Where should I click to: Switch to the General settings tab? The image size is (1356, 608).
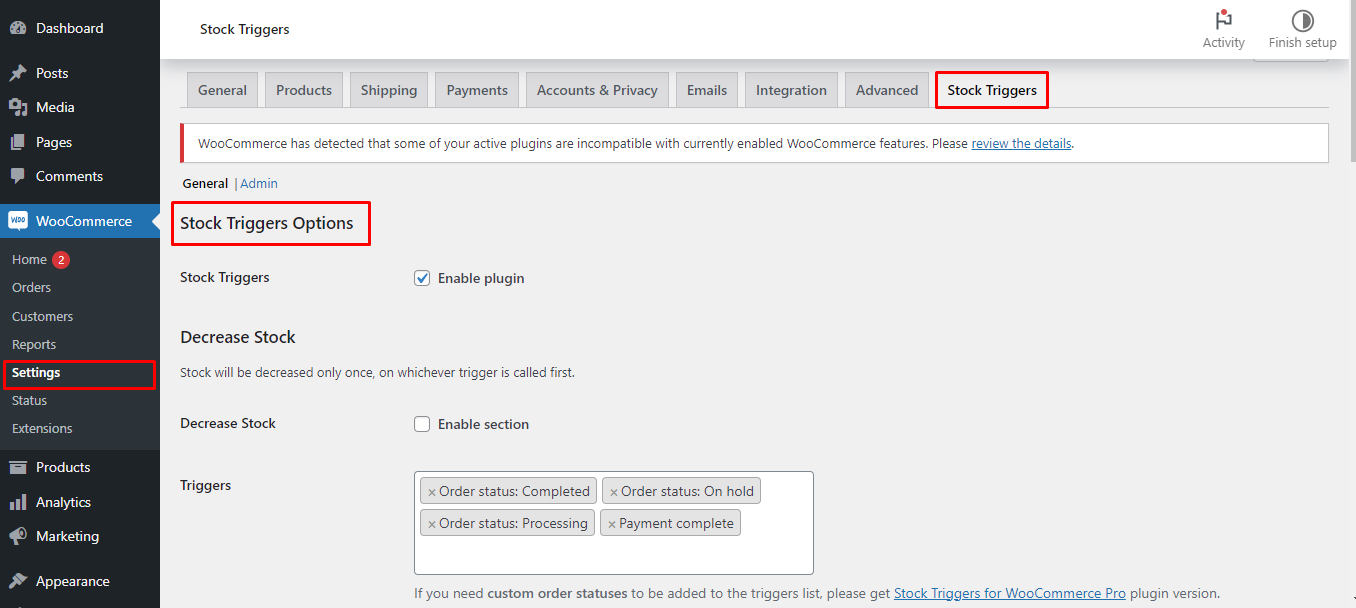pos(222,90)
